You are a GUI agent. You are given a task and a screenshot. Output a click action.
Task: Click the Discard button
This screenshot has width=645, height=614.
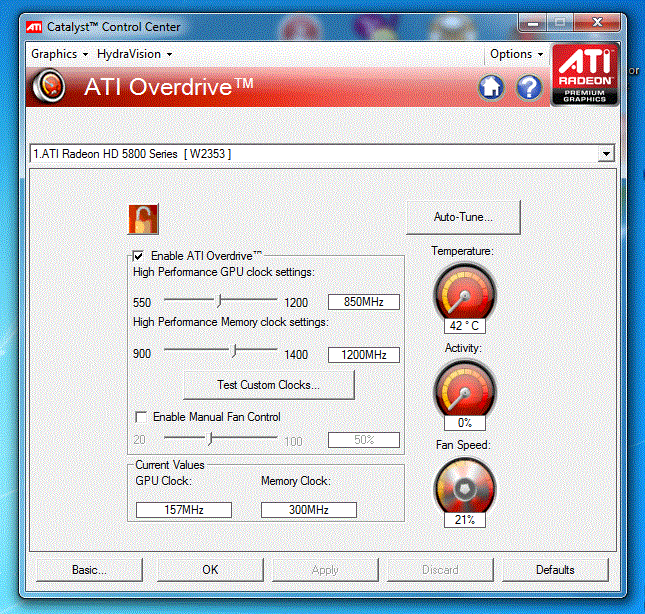440,570
